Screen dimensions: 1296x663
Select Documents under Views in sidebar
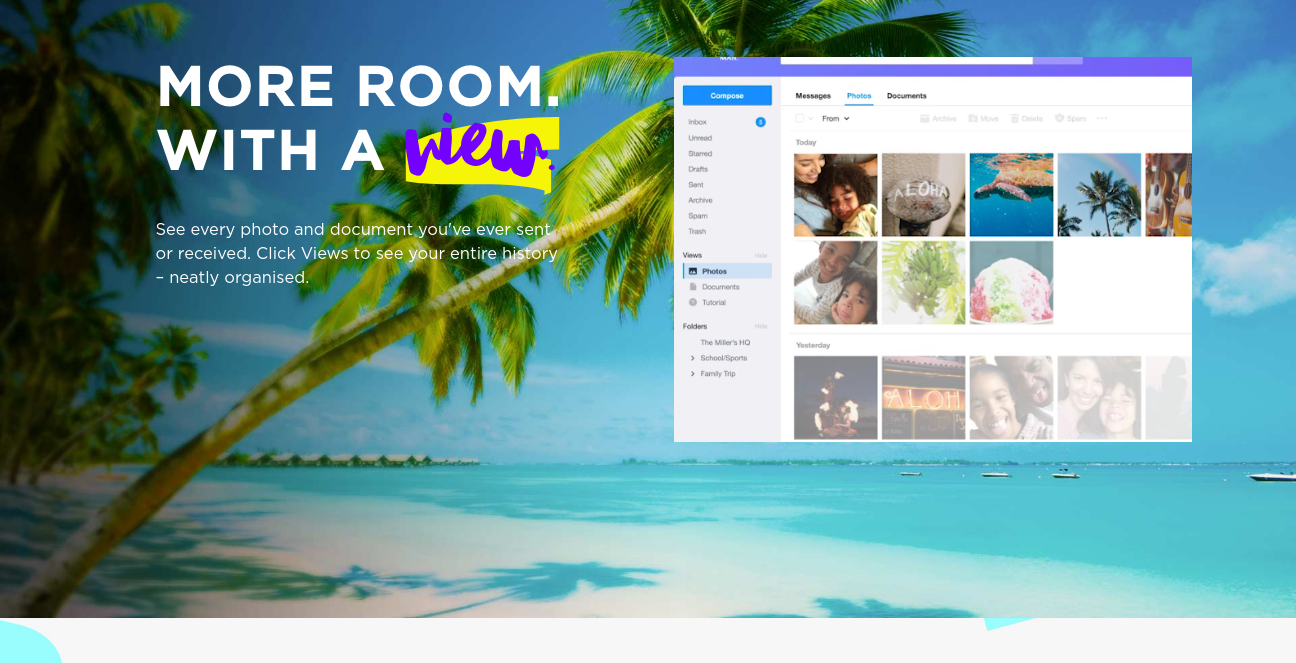click(721, 287)
